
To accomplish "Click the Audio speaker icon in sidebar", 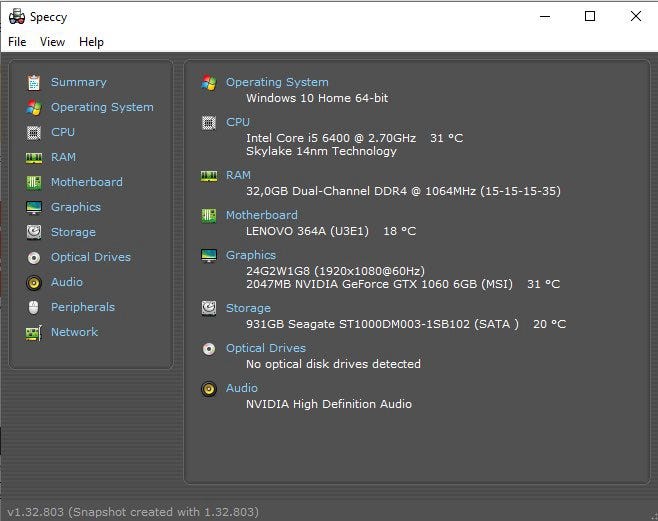I will tap(34, 282).
